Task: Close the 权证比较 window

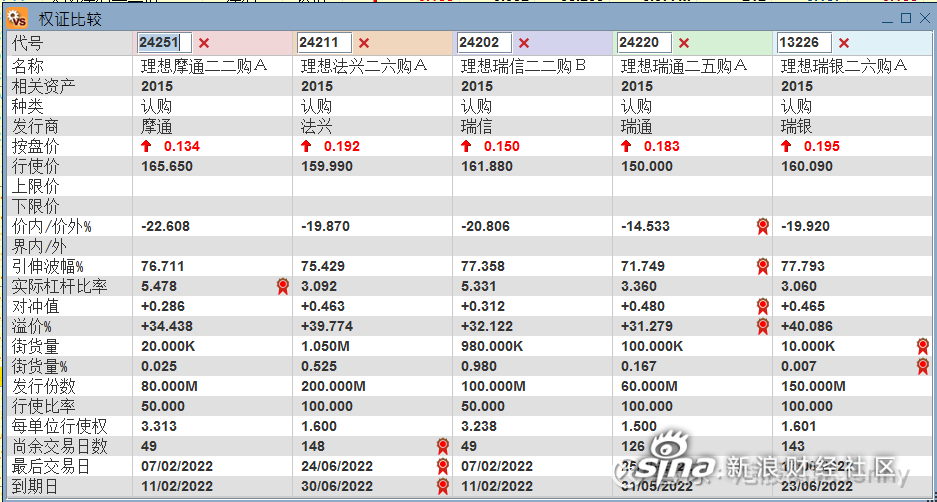Action: coord(924,19)
